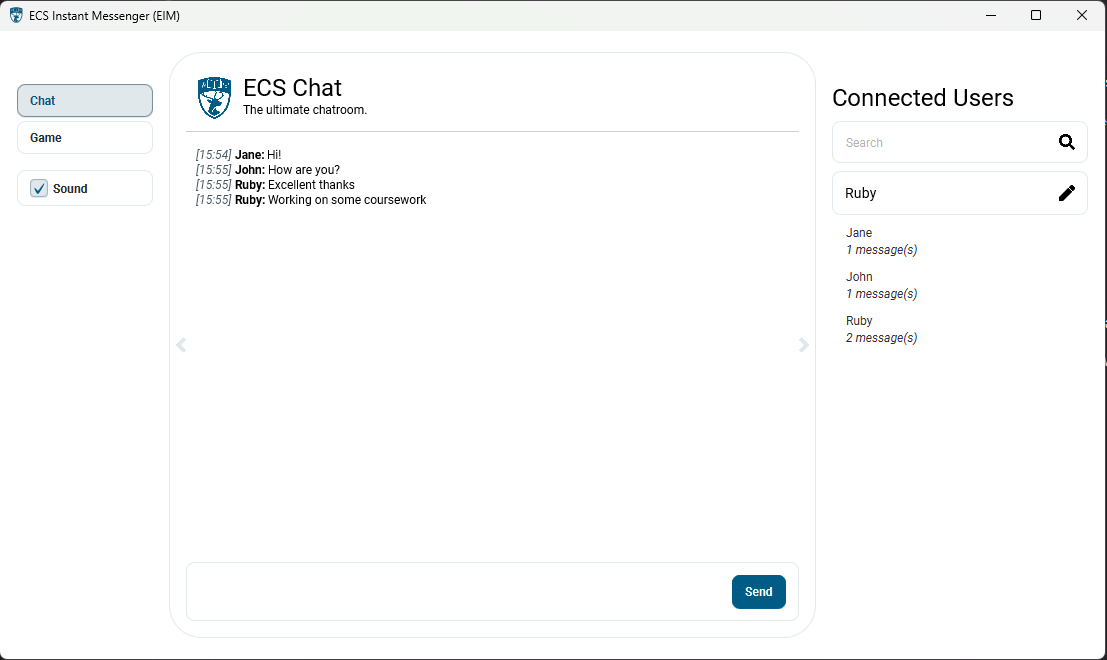Click the left chevron arrow beside the chat
This screenshot has height=660, width=1107.
[x=181, y=345]
